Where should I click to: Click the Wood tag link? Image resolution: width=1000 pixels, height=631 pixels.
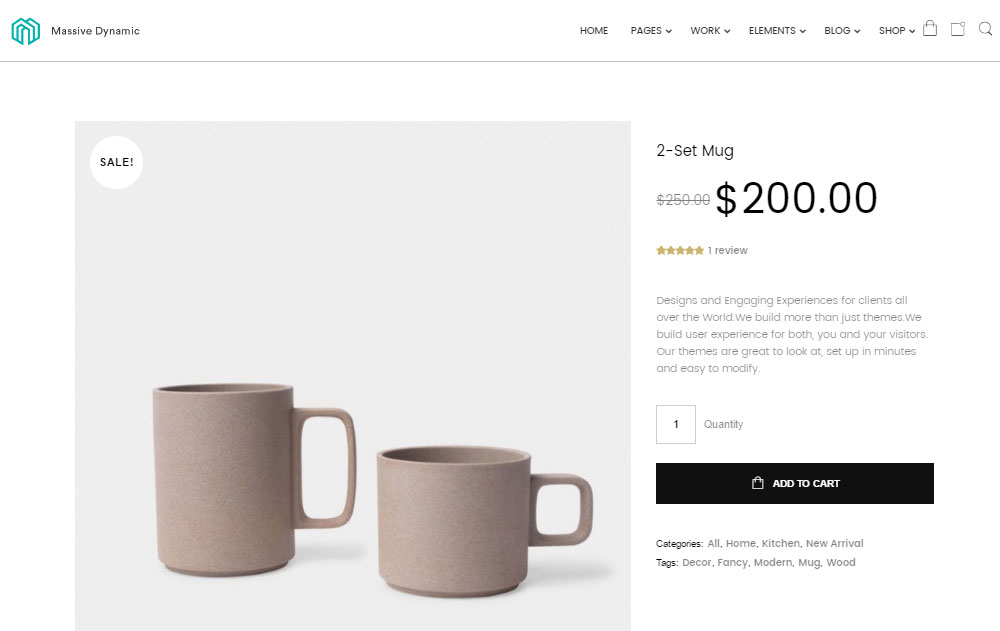click(x=841, y=563)
